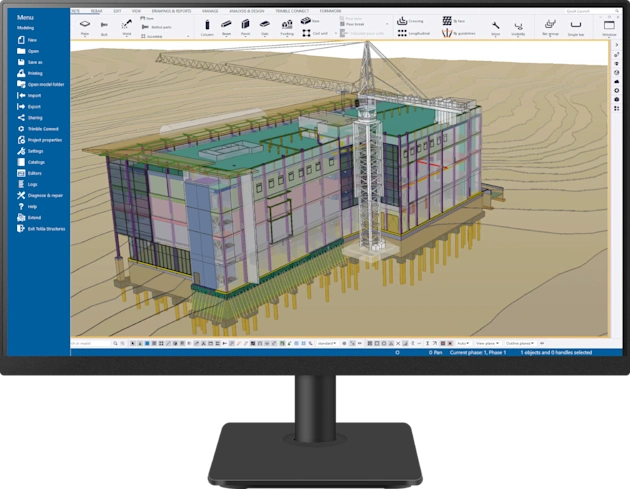Click the Quick Launch search field

[592, 11]
